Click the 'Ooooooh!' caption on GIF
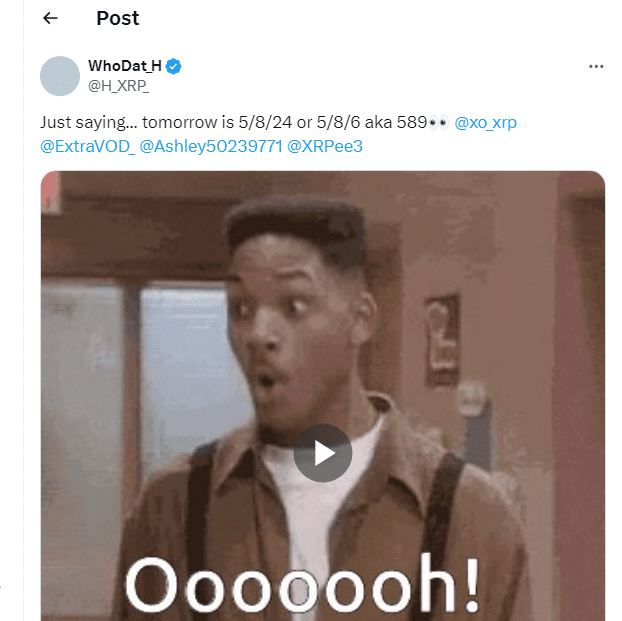 (303, 584)
